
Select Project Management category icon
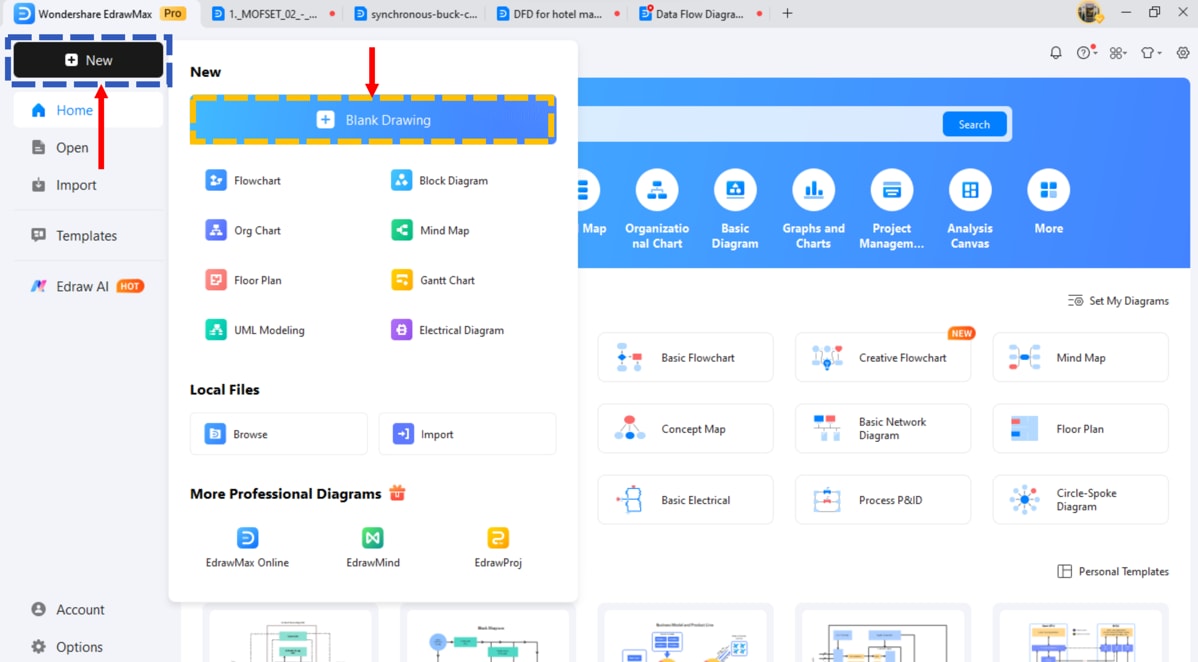pyautogui.click(x=892, y=190)
